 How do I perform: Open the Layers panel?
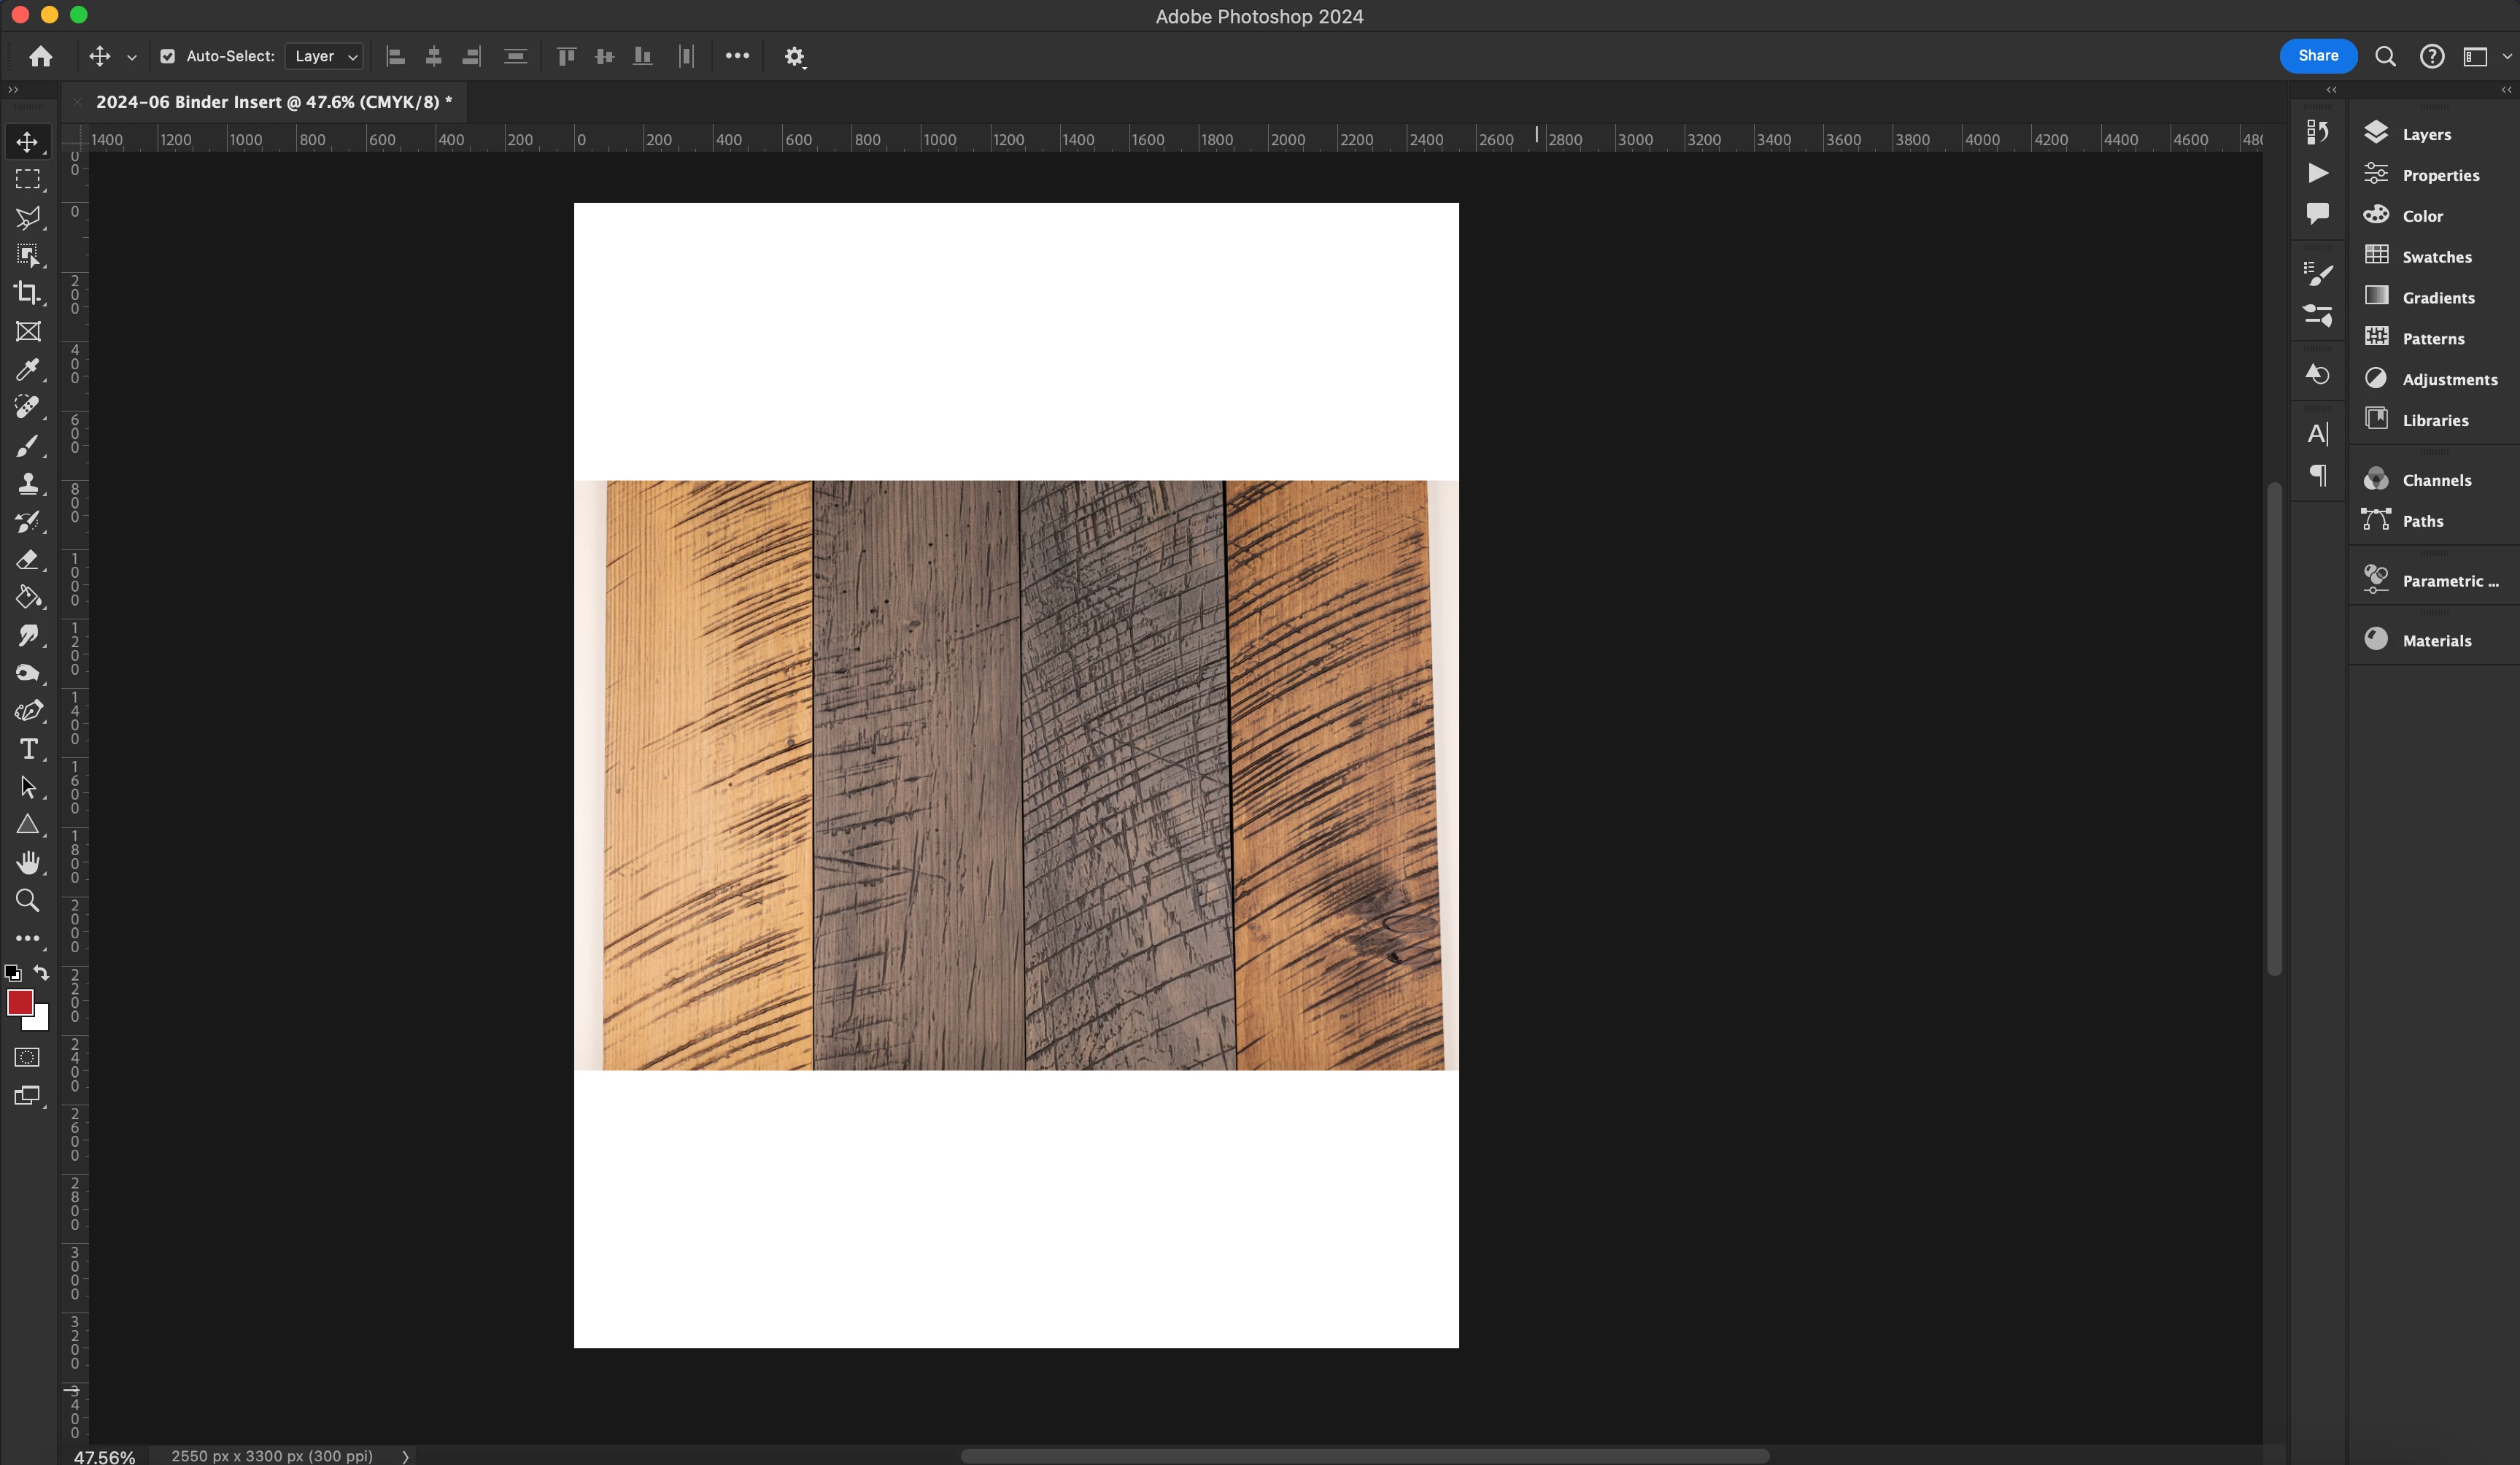[x=2425, y=134]
